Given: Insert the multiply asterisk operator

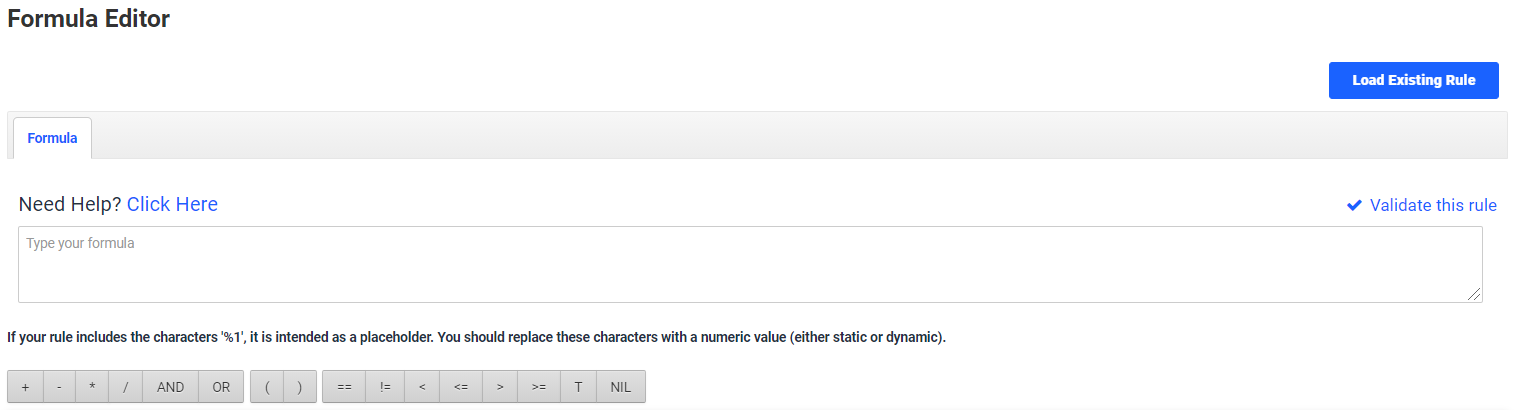Looking at the screenshot, I should click(x=92, y=387).
